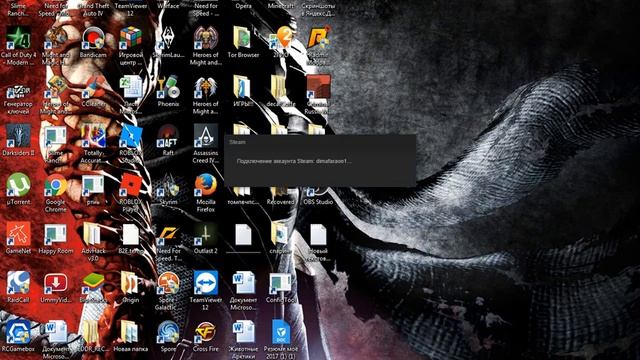The width and height of the screenshot is (640, 360).
Task: Click the Grand Theft Auto IV label
Action: tap(93, 9)
